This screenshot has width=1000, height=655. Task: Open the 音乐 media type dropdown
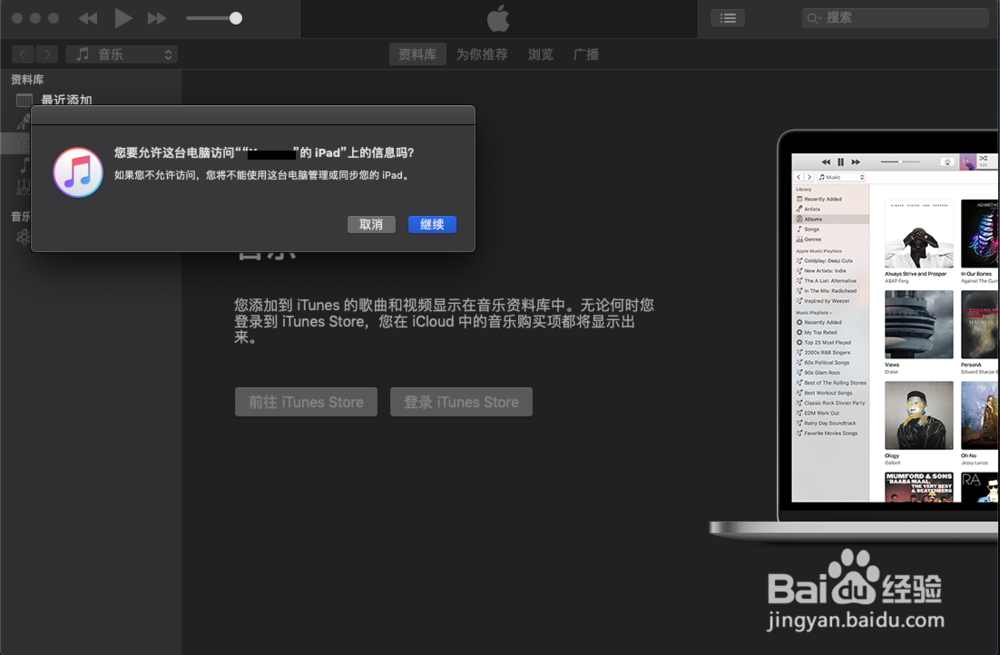[x=122, y=54]
